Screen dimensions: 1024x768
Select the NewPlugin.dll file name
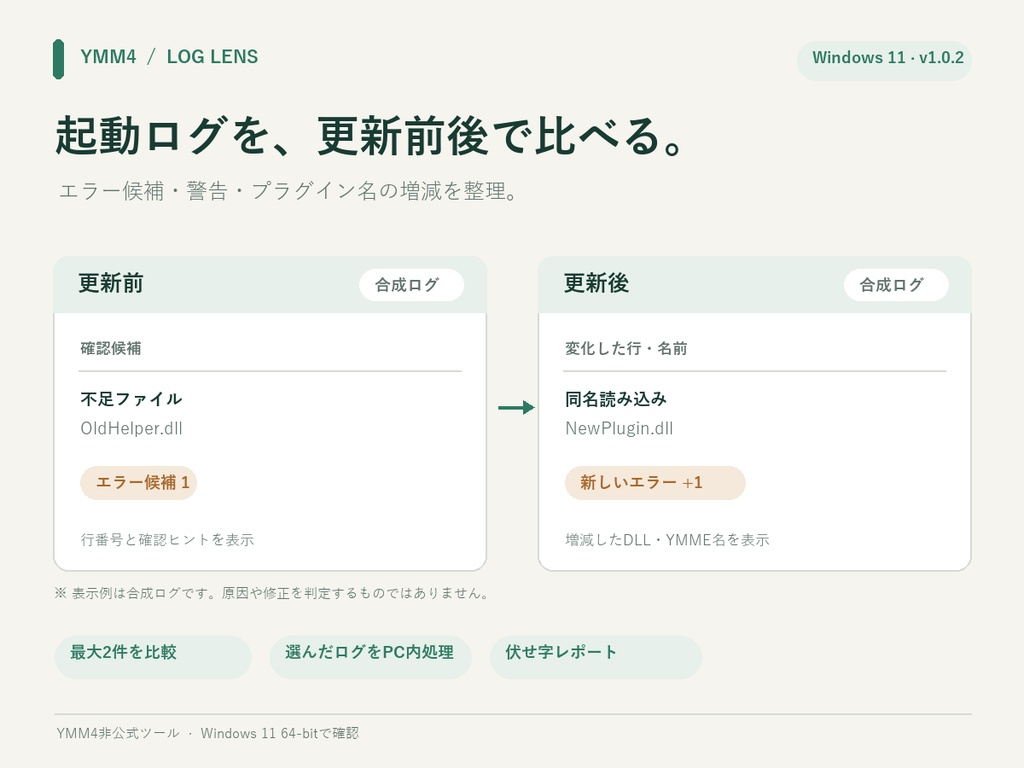[619, 428]
